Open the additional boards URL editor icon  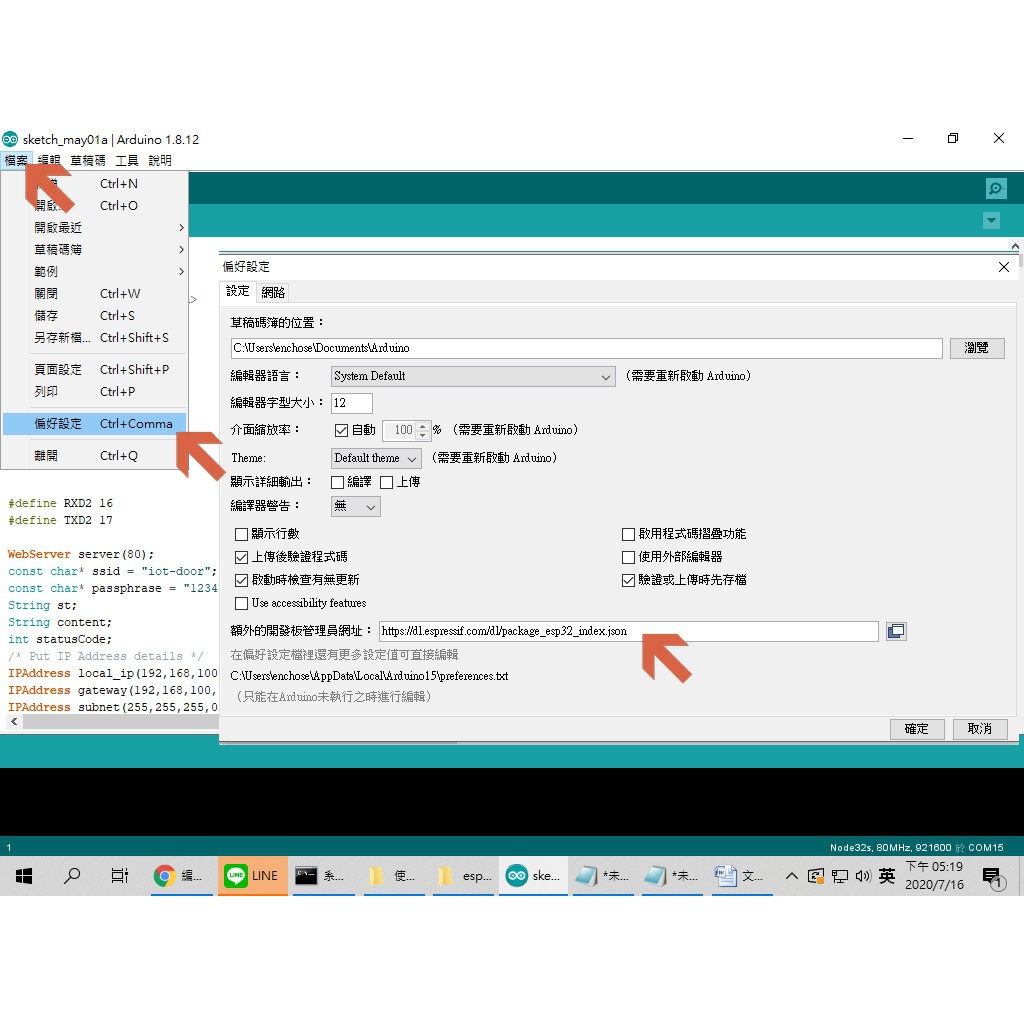point(896,631)
